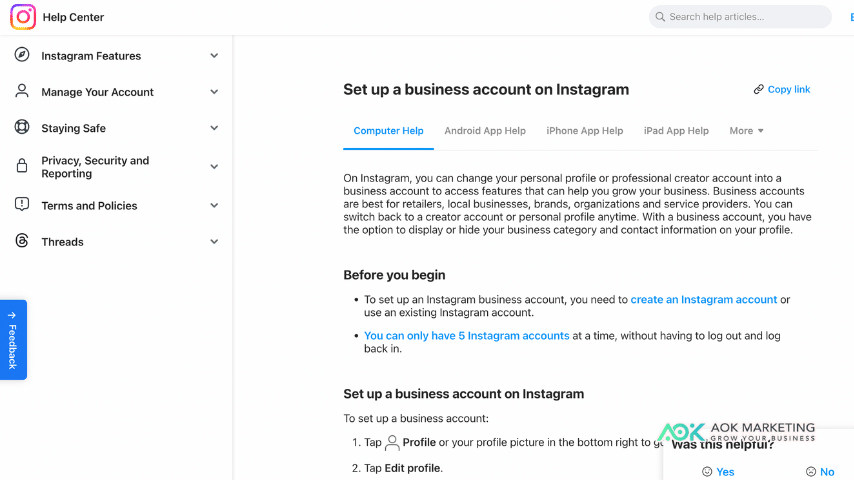Screen dimensions: 854x480
Task: Open the create an Instagram account link
Action: 704,299
